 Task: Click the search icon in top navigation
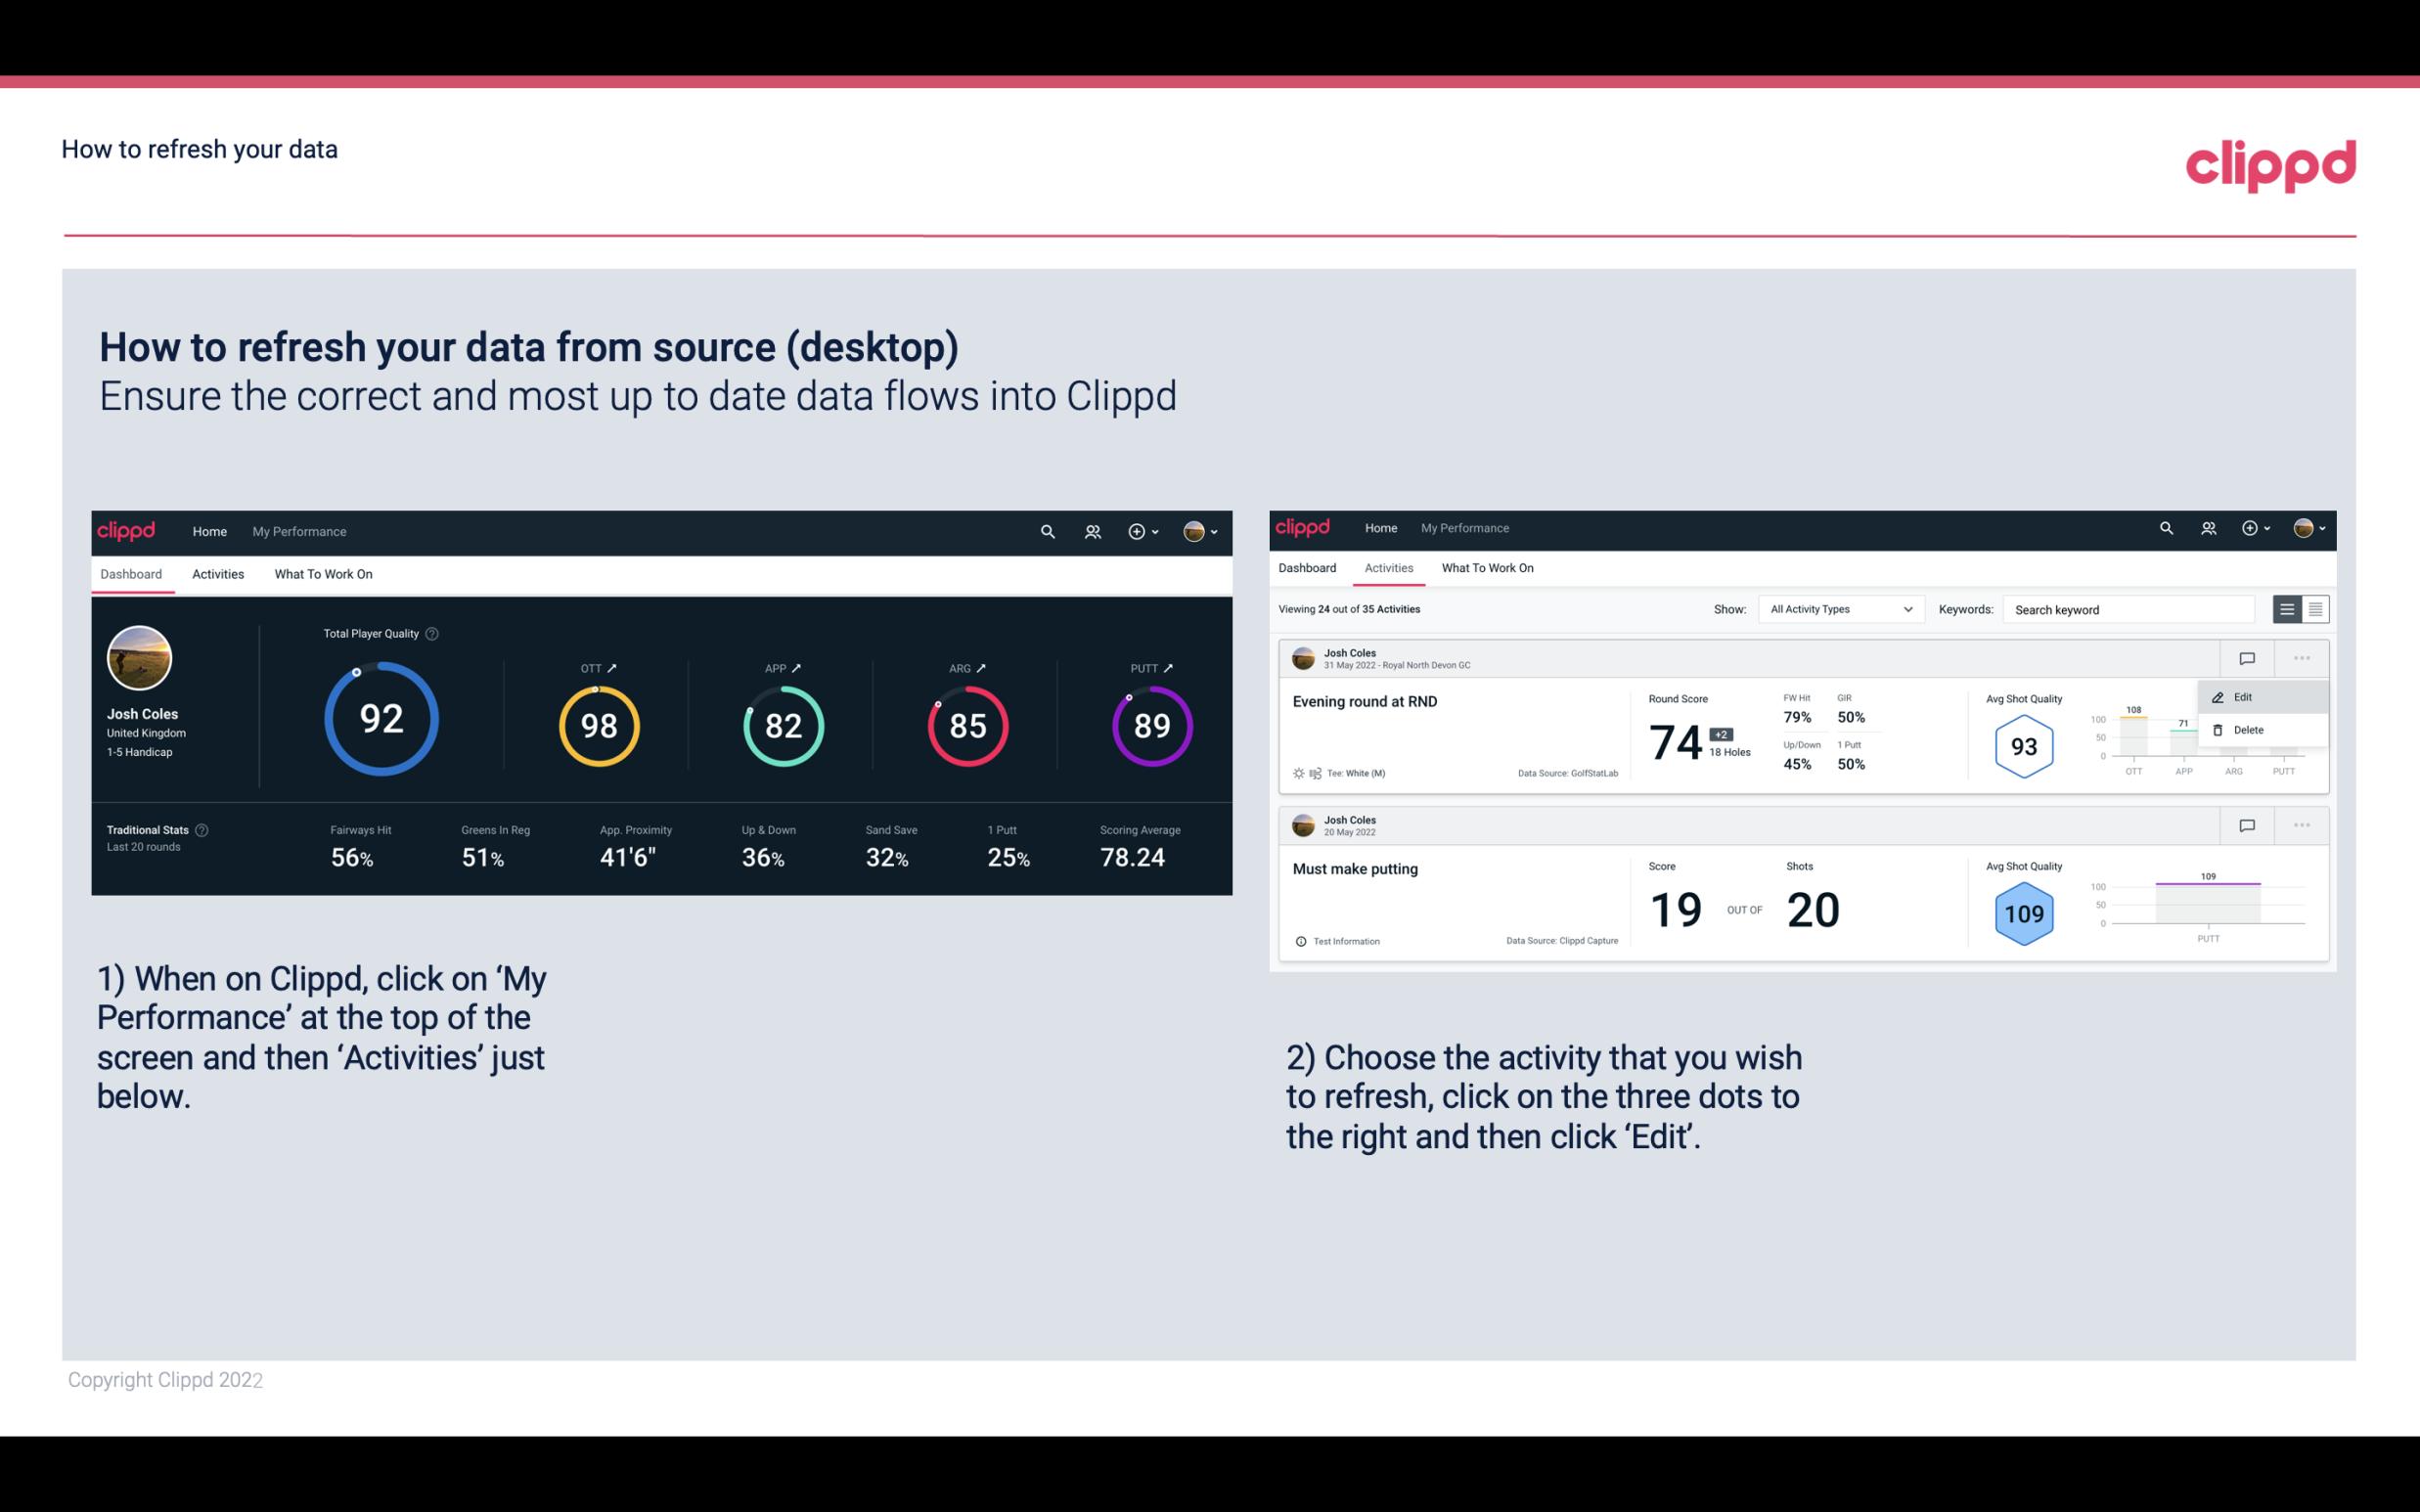[1046, 529]
